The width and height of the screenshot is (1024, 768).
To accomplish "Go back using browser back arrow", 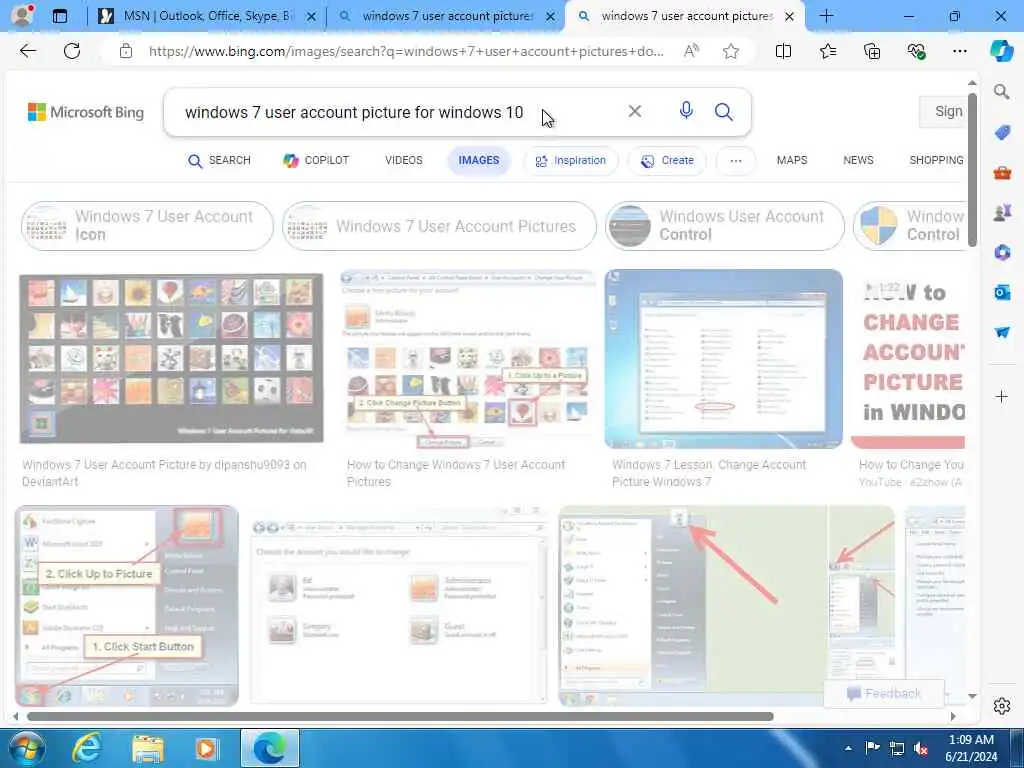I will [27, 51].
